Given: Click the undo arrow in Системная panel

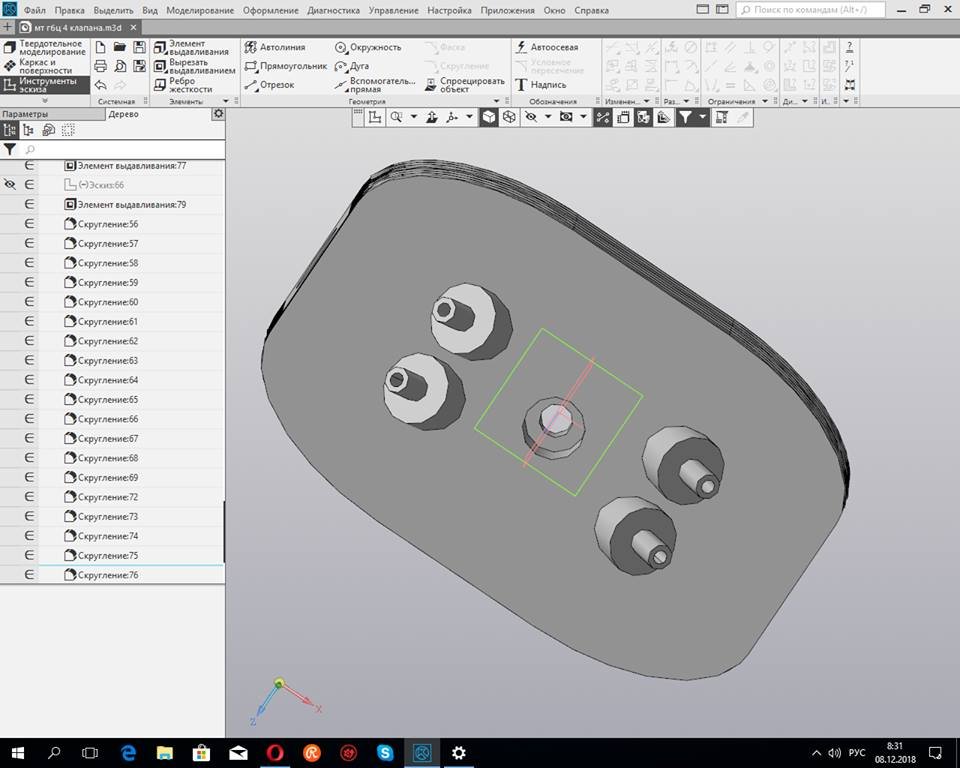Looking at the screenshot, I should (x=100, y=85).
